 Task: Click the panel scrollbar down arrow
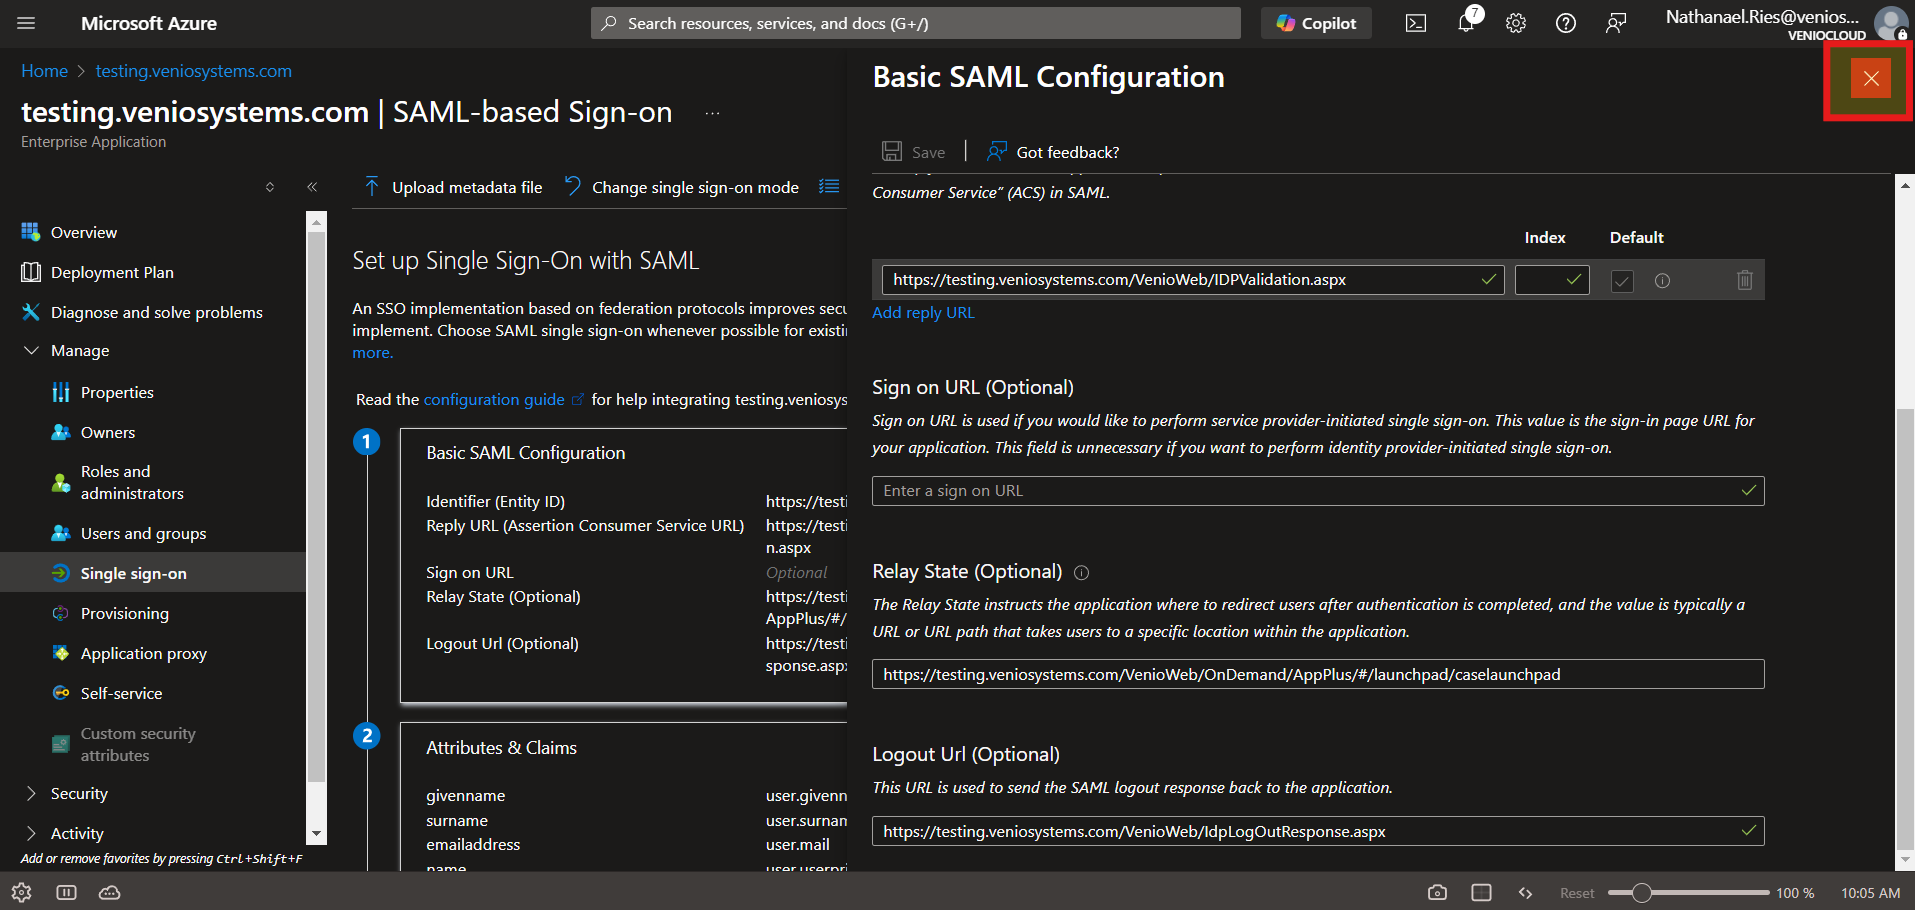click(1905, 859)
